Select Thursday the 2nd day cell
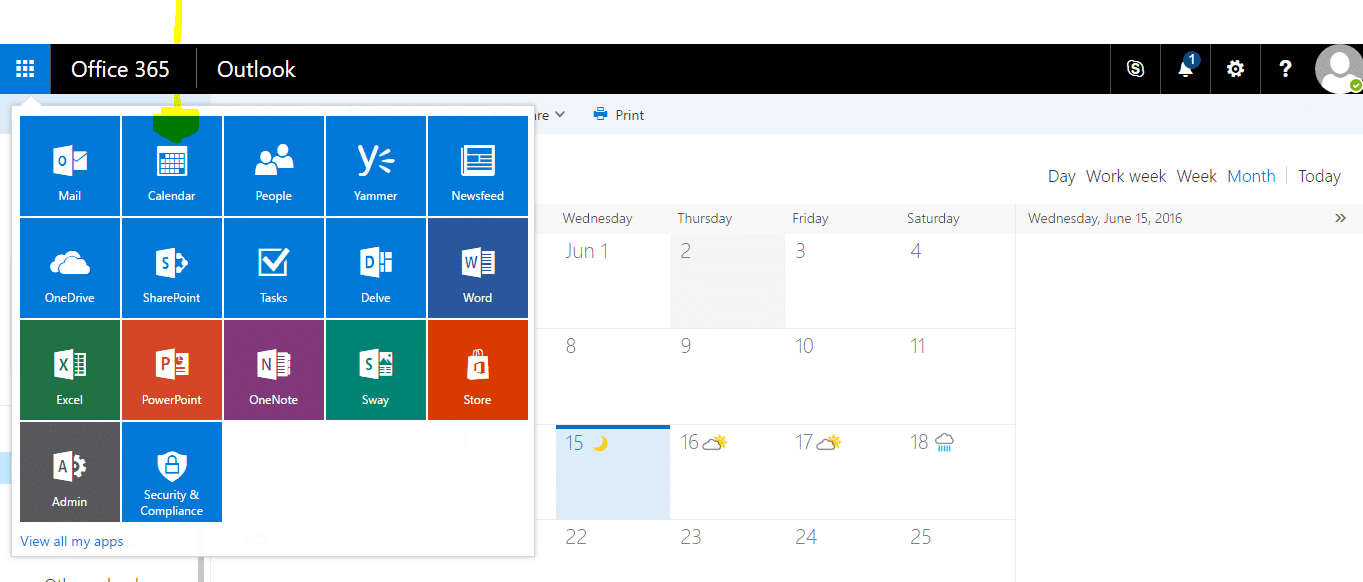 (727, 281)
